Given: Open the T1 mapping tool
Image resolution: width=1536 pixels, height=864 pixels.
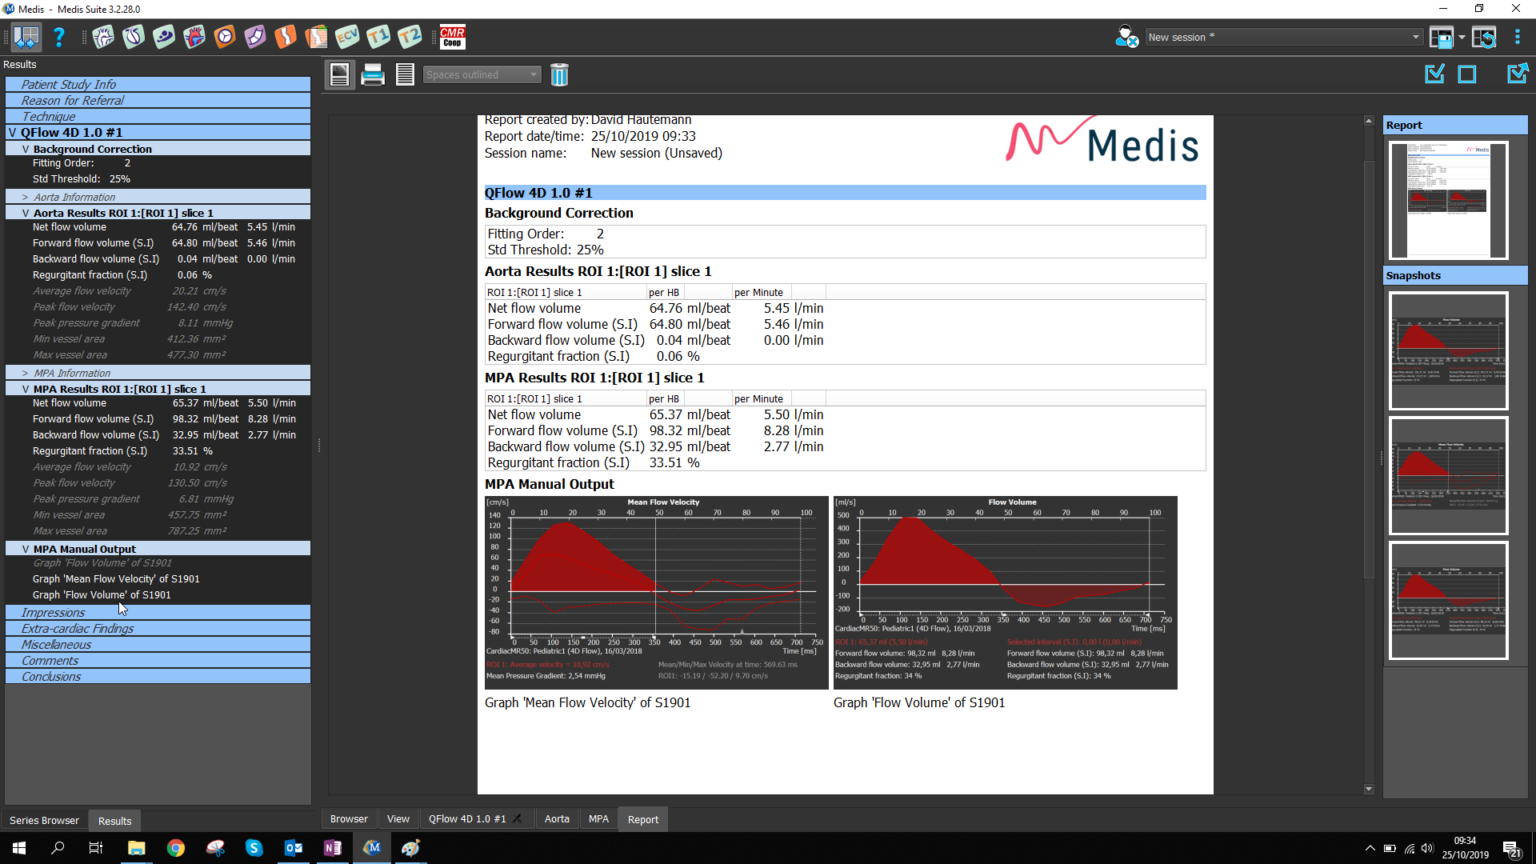Looking at the screenshot, I should tap(378, 36).
